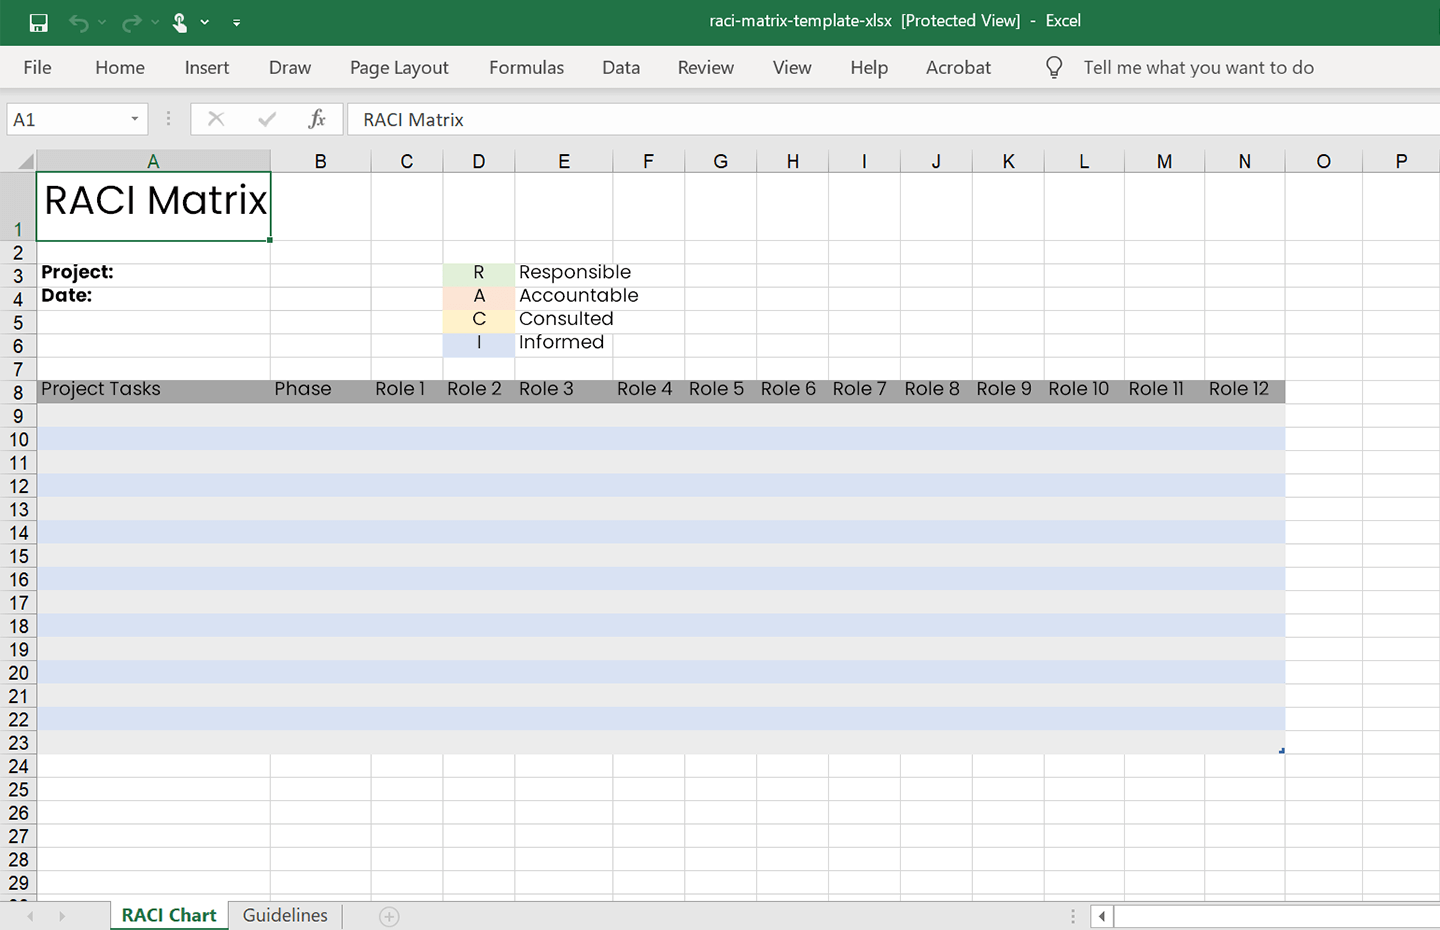
Task: Select column E header
Action: coord(564,161)
